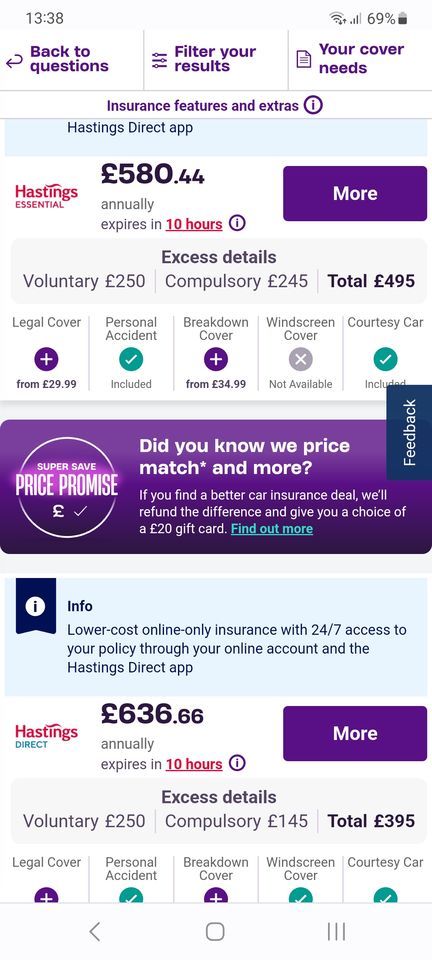
Task: Tap the Hastings Essential logo
Action: pyautogui.click(x=47, y=197)
